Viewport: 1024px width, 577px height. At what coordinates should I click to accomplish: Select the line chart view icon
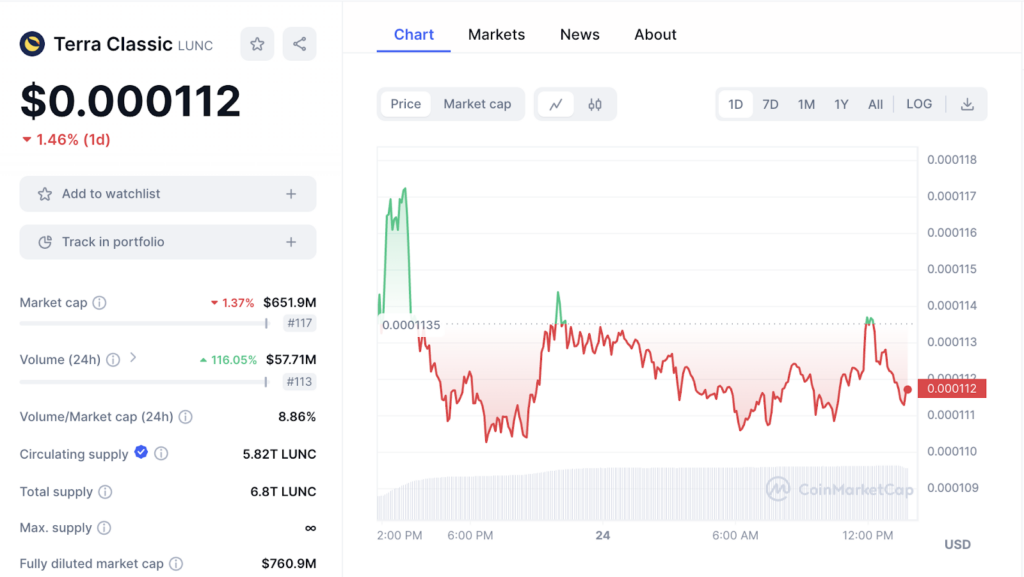point(556,104)
